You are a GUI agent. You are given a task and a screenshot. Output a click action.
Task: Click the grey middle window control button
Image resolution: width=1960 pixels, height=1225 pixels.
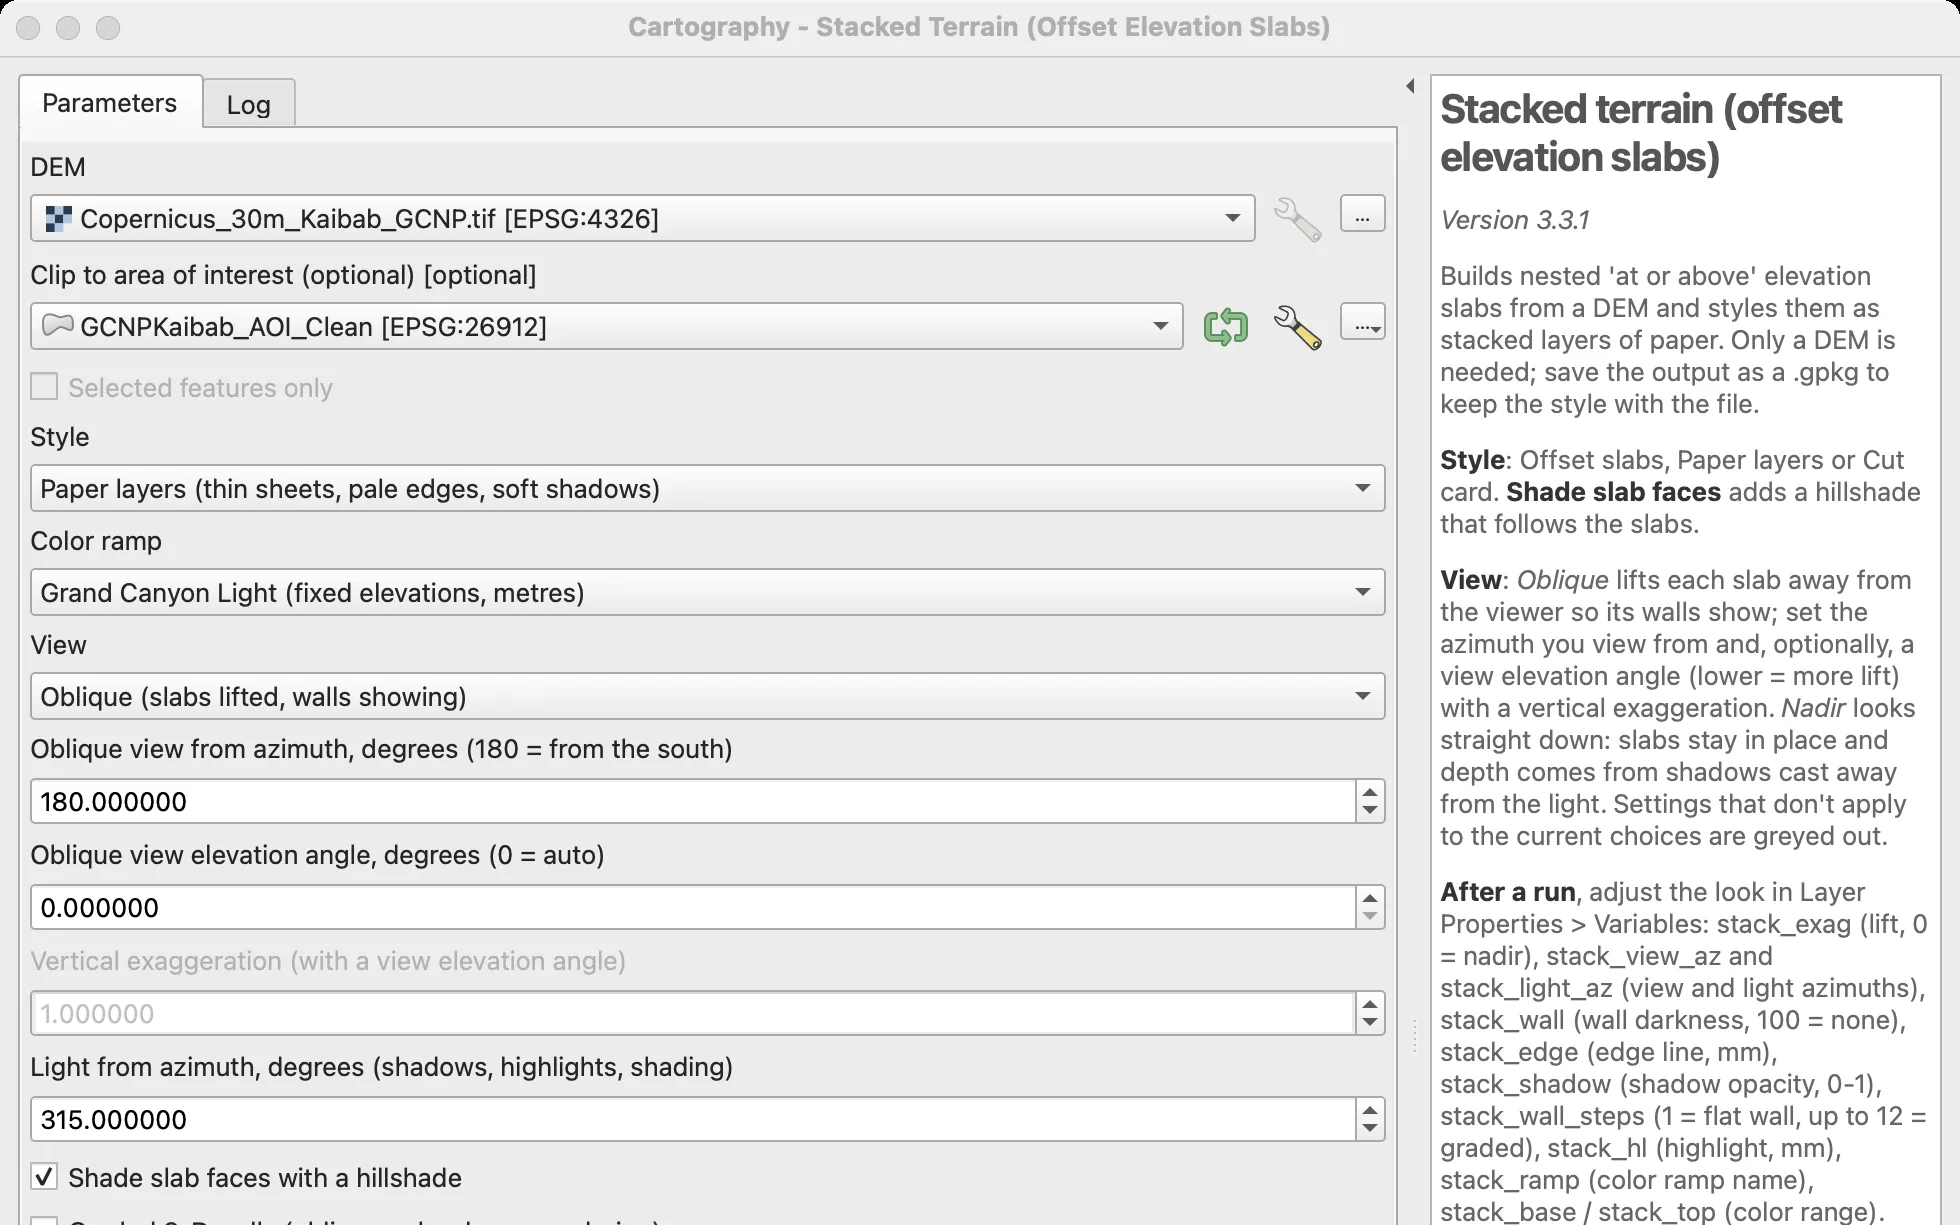coord(68,28)
